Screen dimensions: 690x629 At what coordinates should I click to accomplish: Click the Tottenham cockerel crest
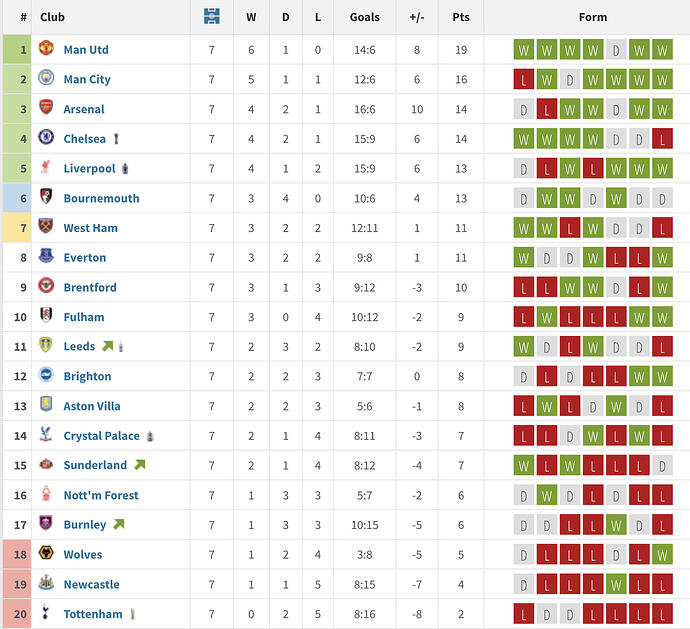click(x=46, y=614)
